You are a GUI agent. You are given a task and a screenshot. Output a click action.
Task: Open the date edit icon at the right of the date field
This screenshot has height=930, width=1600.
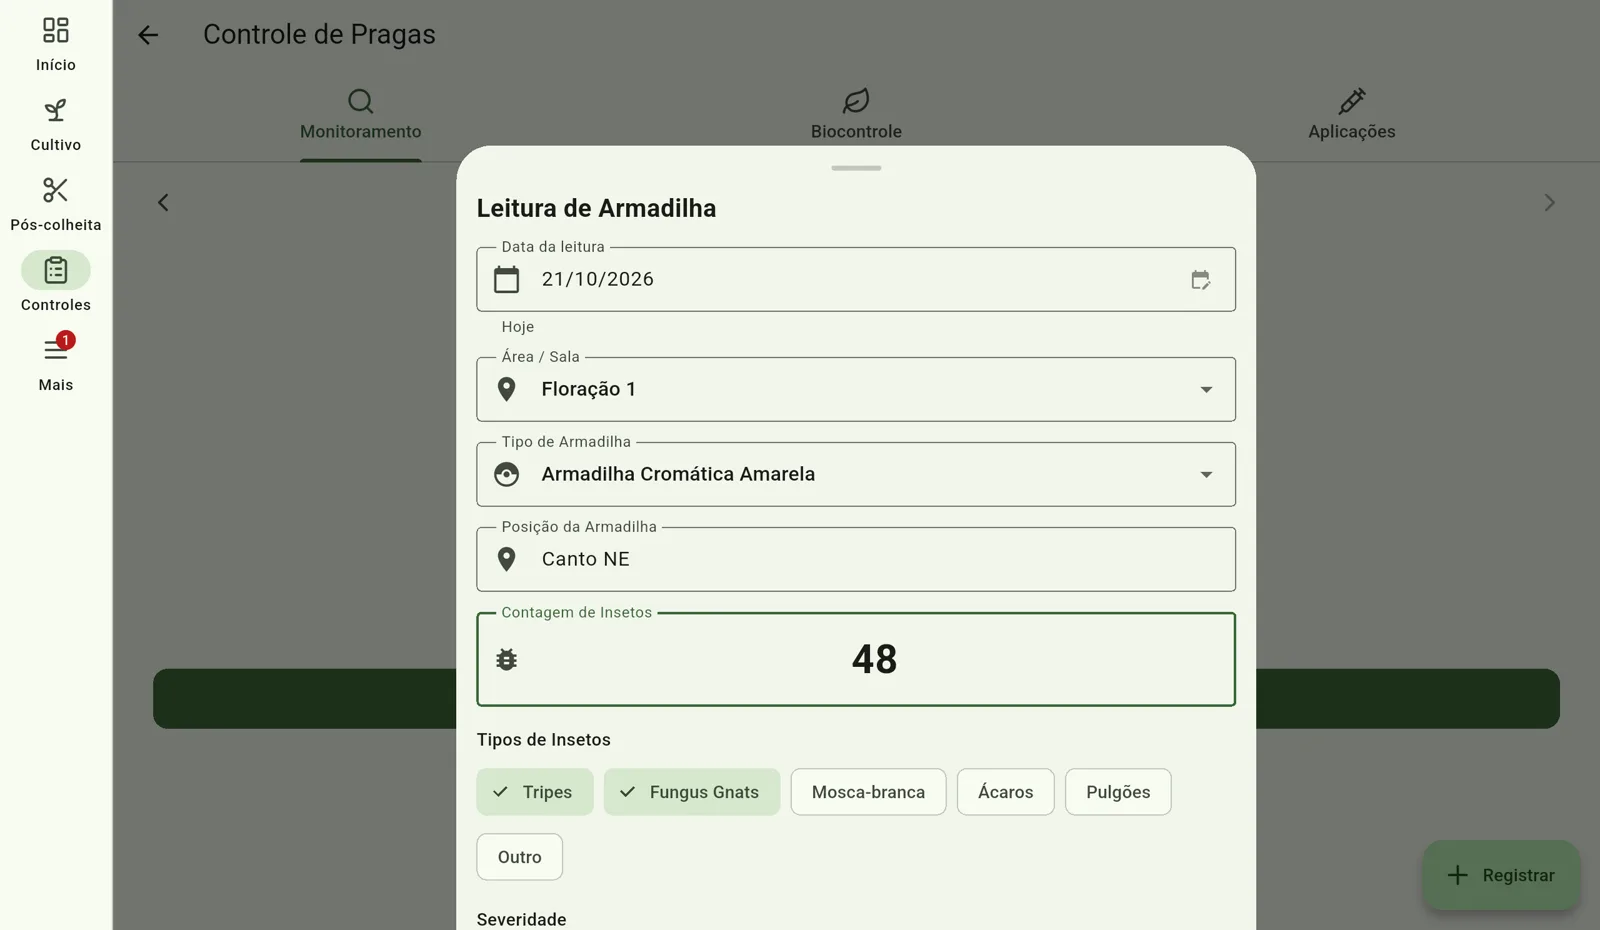point(1201,280)
